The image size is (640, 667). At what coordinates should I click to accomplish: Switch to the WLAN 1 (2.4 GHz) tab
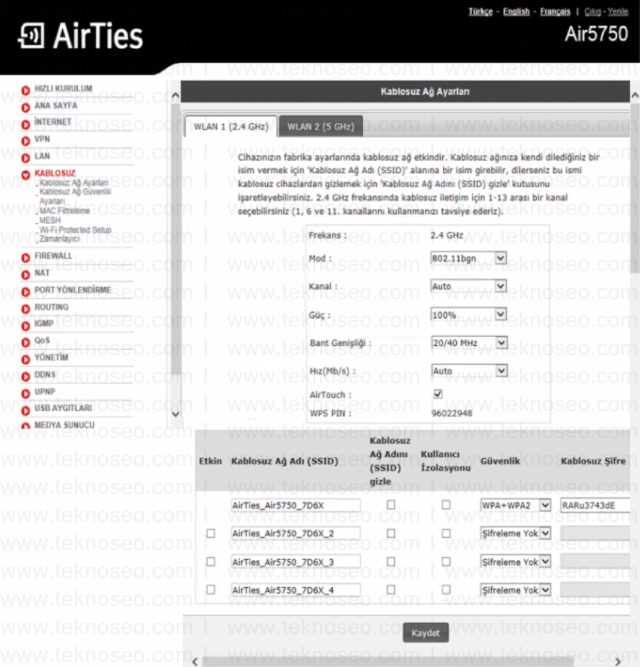pyautogui.click(x=231, y=126)
